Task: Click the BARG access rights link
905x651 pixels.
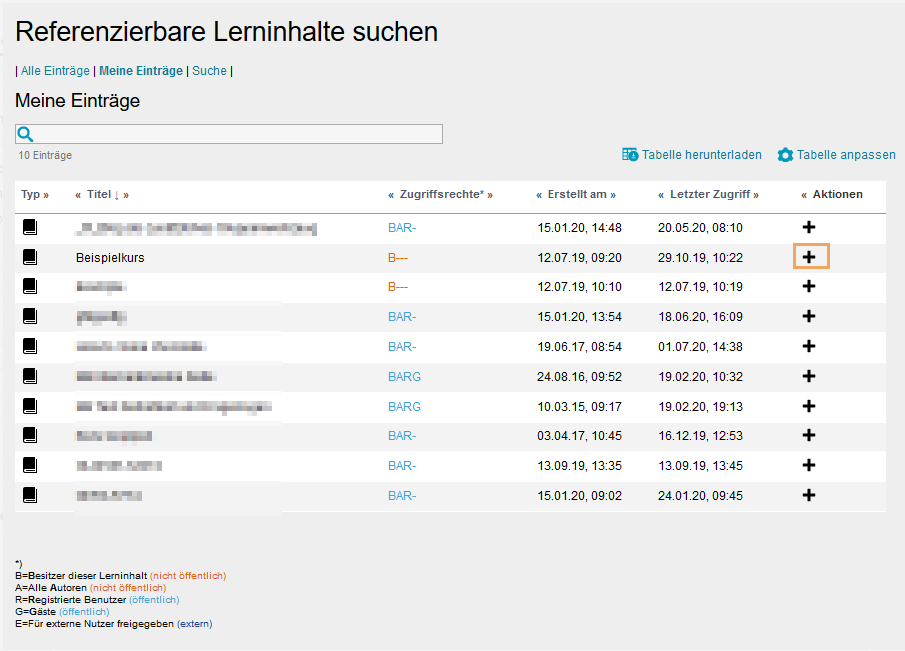Action: [x=403, y=376]
